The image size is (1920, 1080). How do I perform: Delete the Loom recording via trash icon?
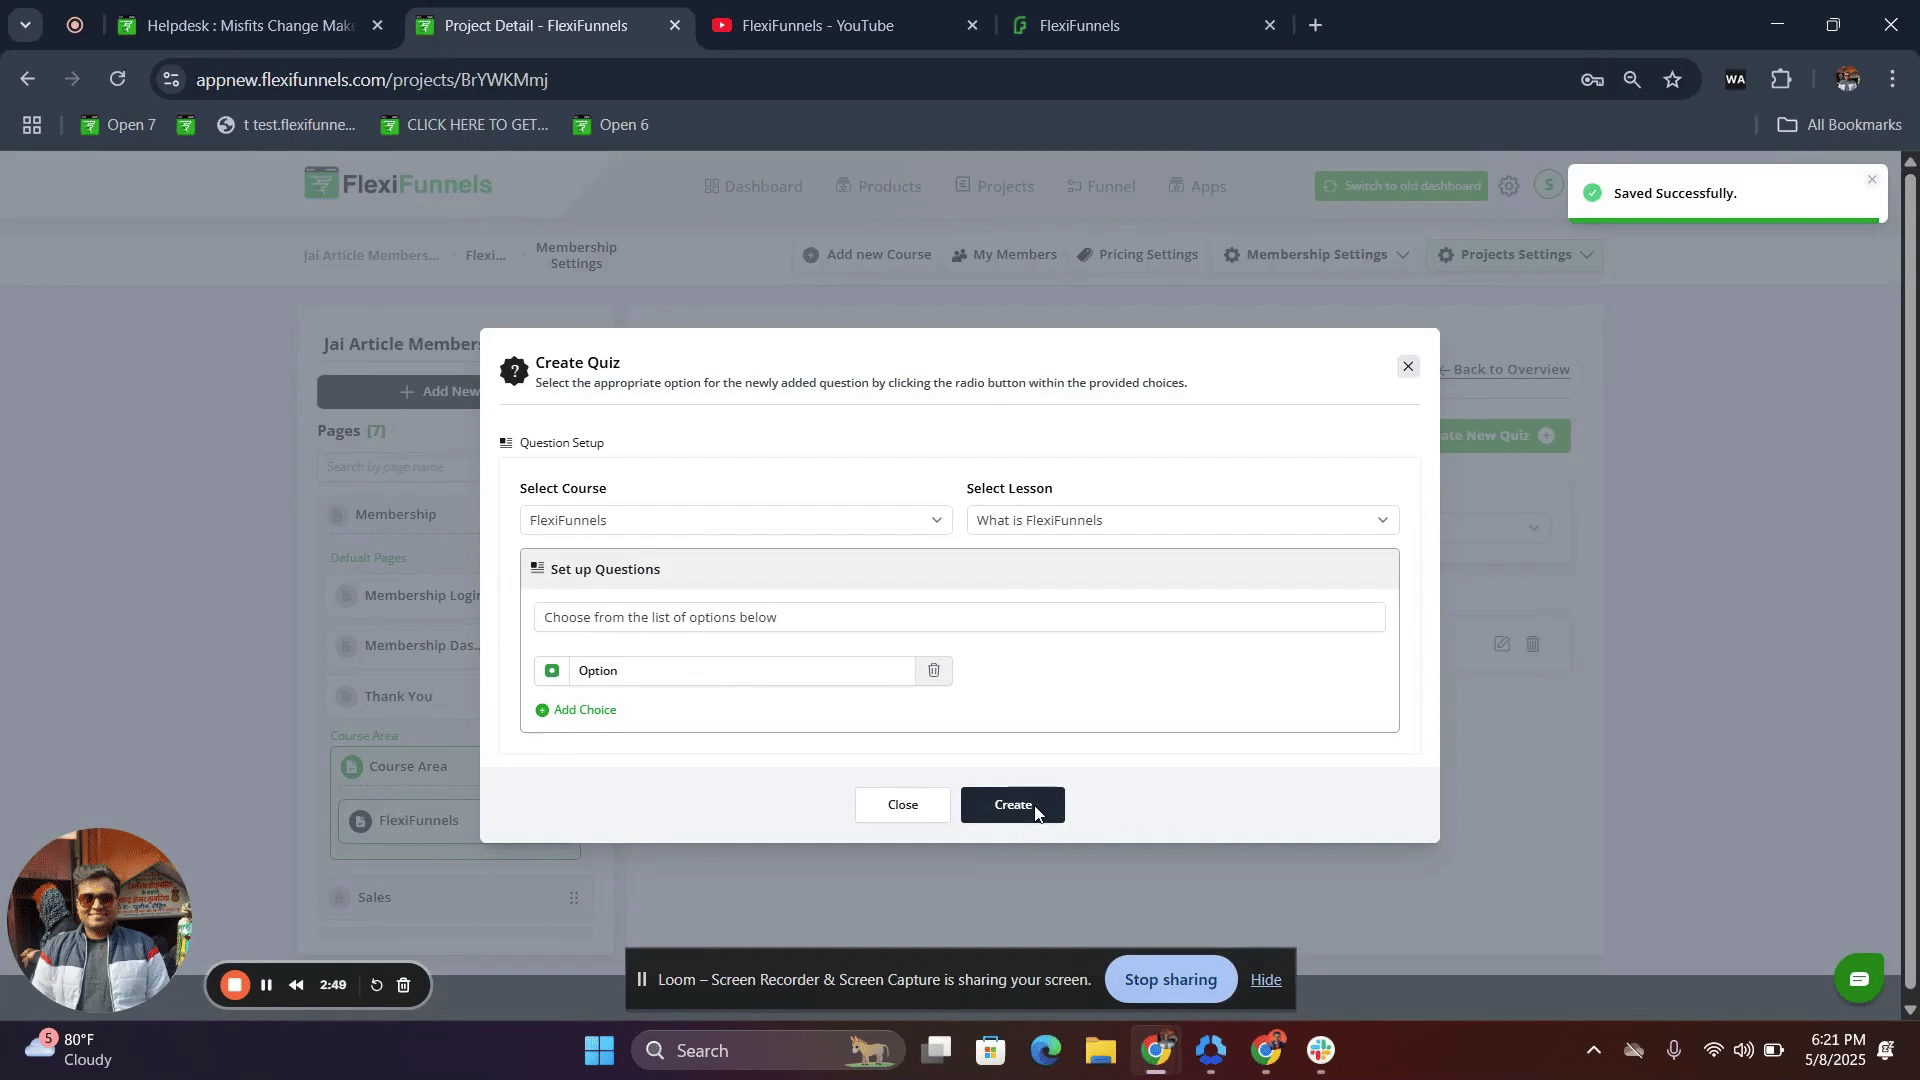[404, 985]
